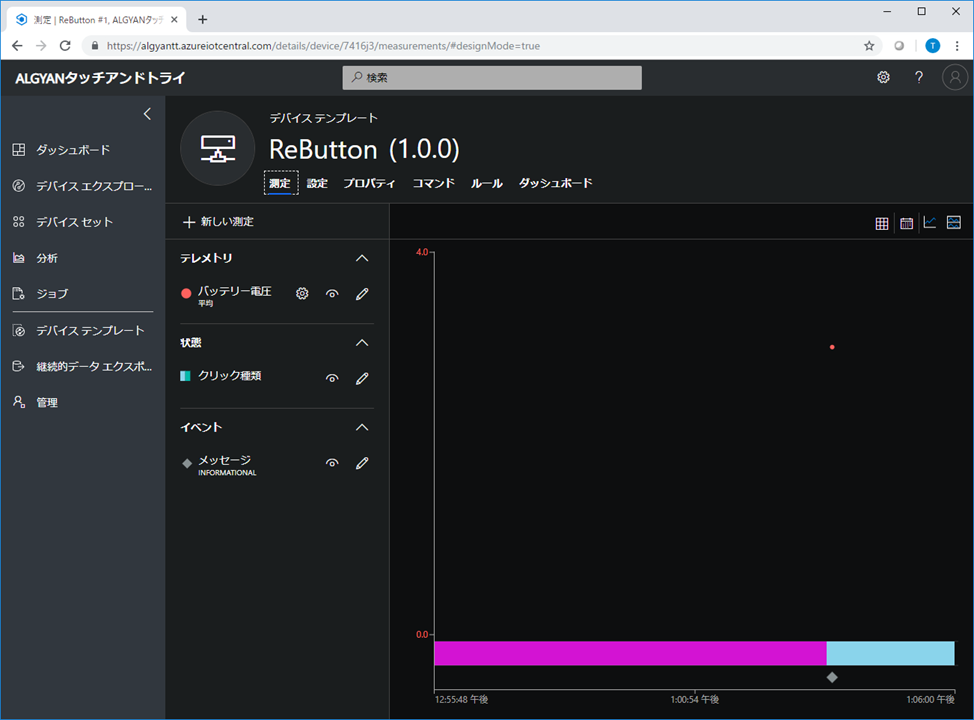Collapse the left navigation sidebar
Image resolution: width=974 pixels, height=720 pixels.
click(147, 114)
